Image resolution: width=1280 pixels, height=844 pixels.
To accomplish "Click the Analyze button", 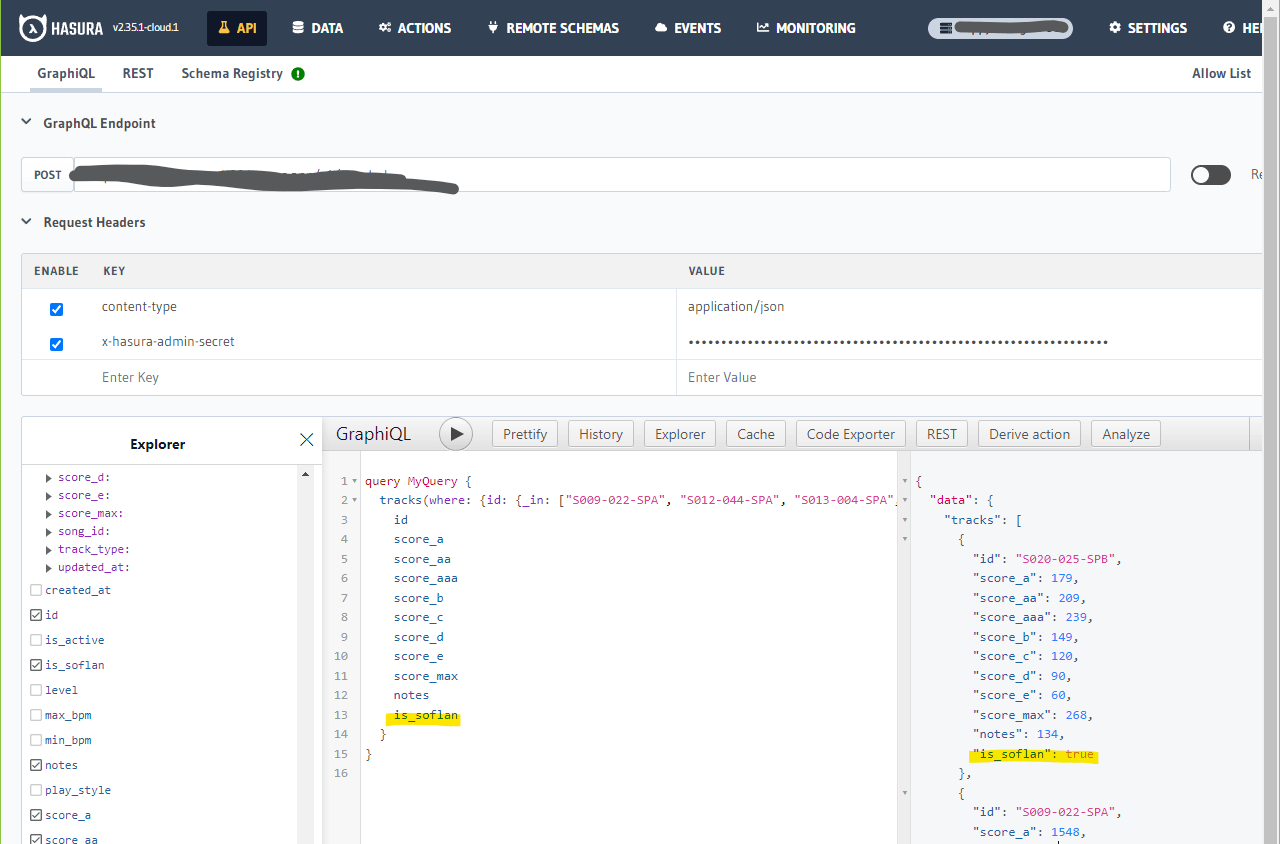I will (x=1126, y=434).
